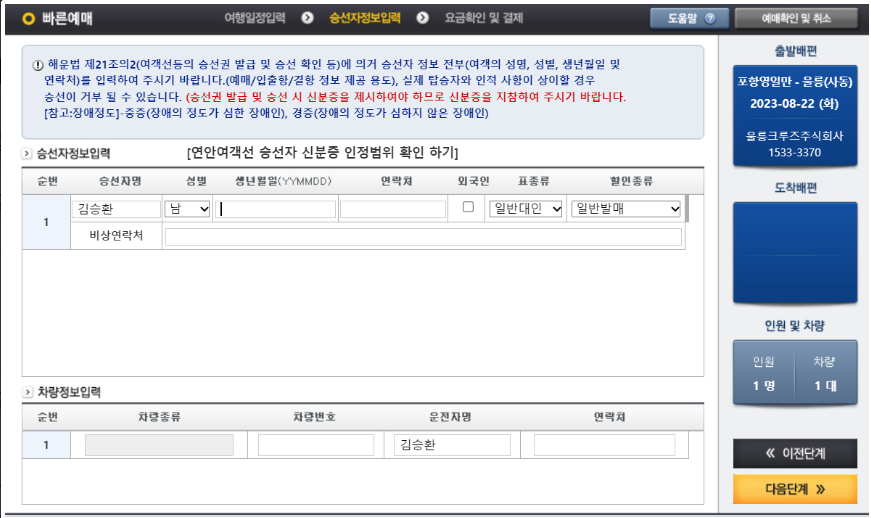Click the 운전자명 field containing 김승환
The height and width of the screenshot is (518, 871).
pyautogui.click(x=452, y=445)
